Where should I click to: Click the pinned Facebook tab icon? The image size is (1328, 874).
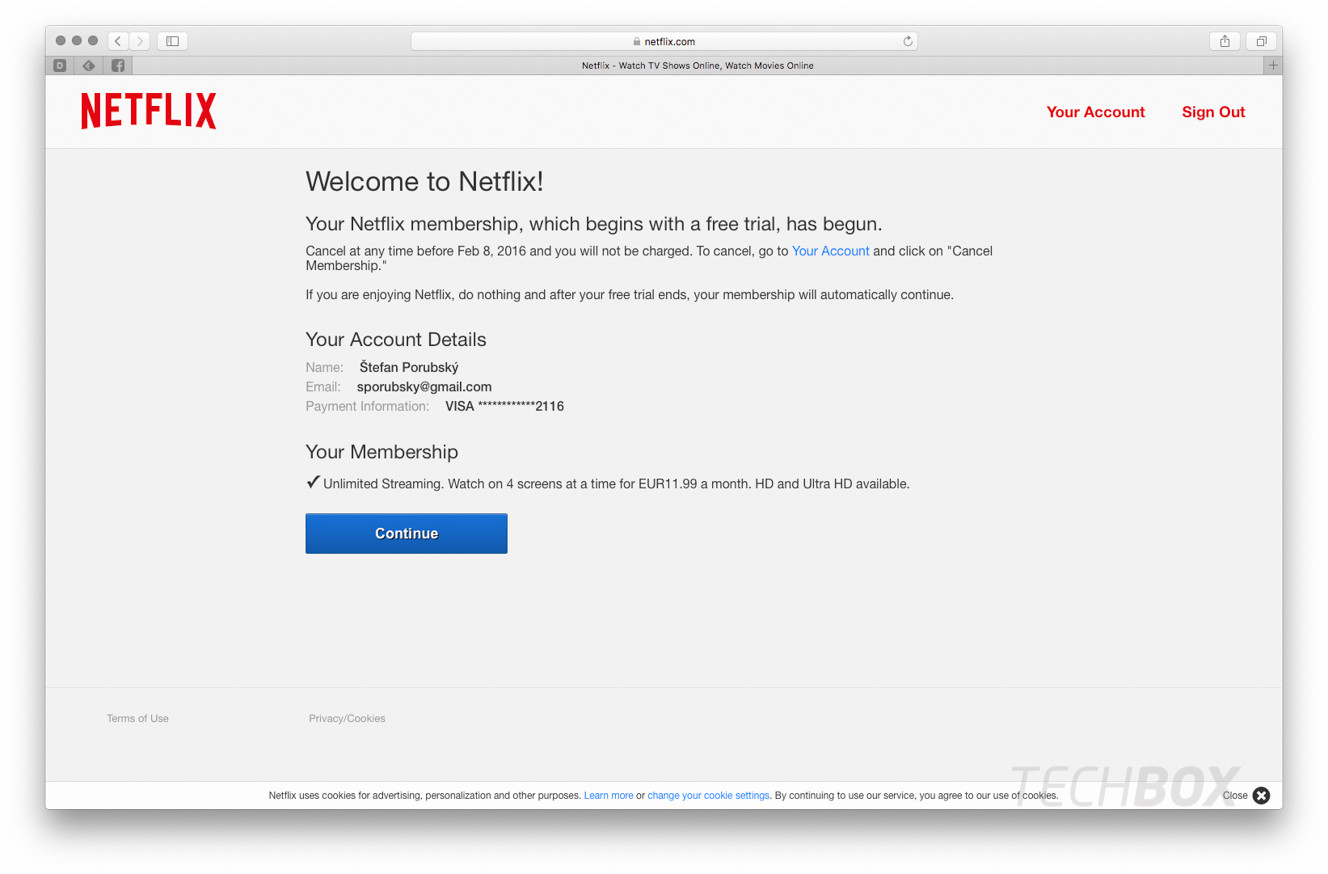(118, 65)
